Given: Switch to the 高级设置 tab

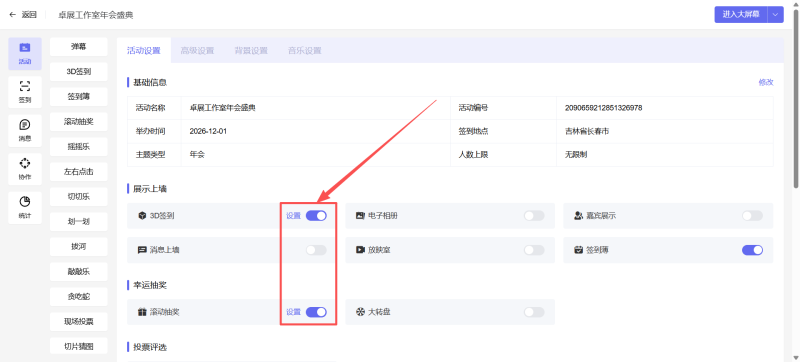Looking at the screenshot, I should 197,50.
